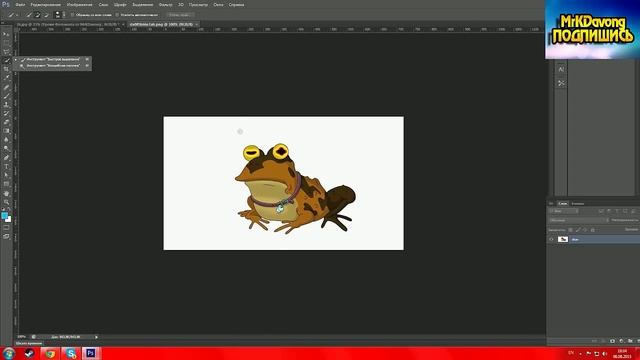
Task: Select the Path Selection tool
Action: click(6, 175)
